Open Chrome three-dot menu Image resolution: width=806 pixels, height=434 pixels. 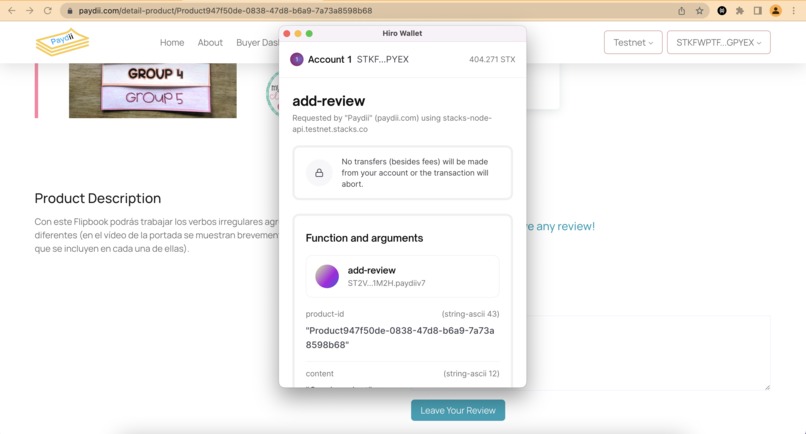click(x=794, y=11)
